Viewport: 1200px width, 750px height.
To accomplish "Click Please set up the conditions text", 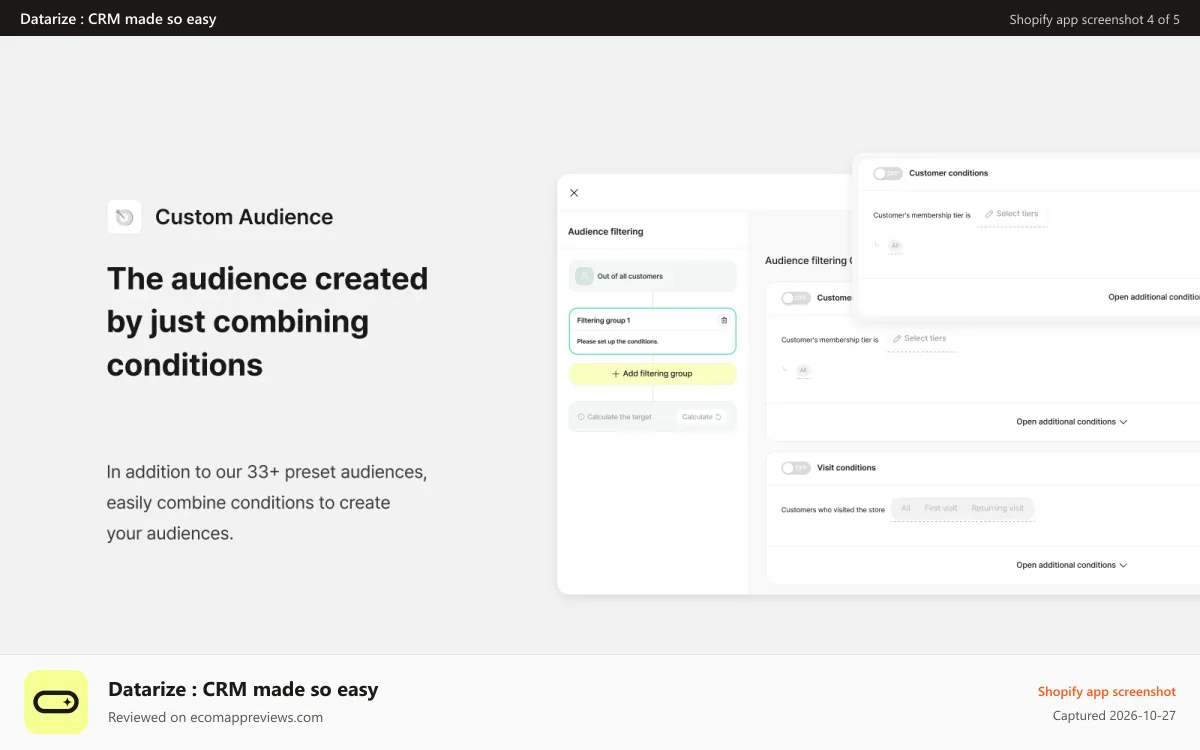I will click(x=618, y=342).
